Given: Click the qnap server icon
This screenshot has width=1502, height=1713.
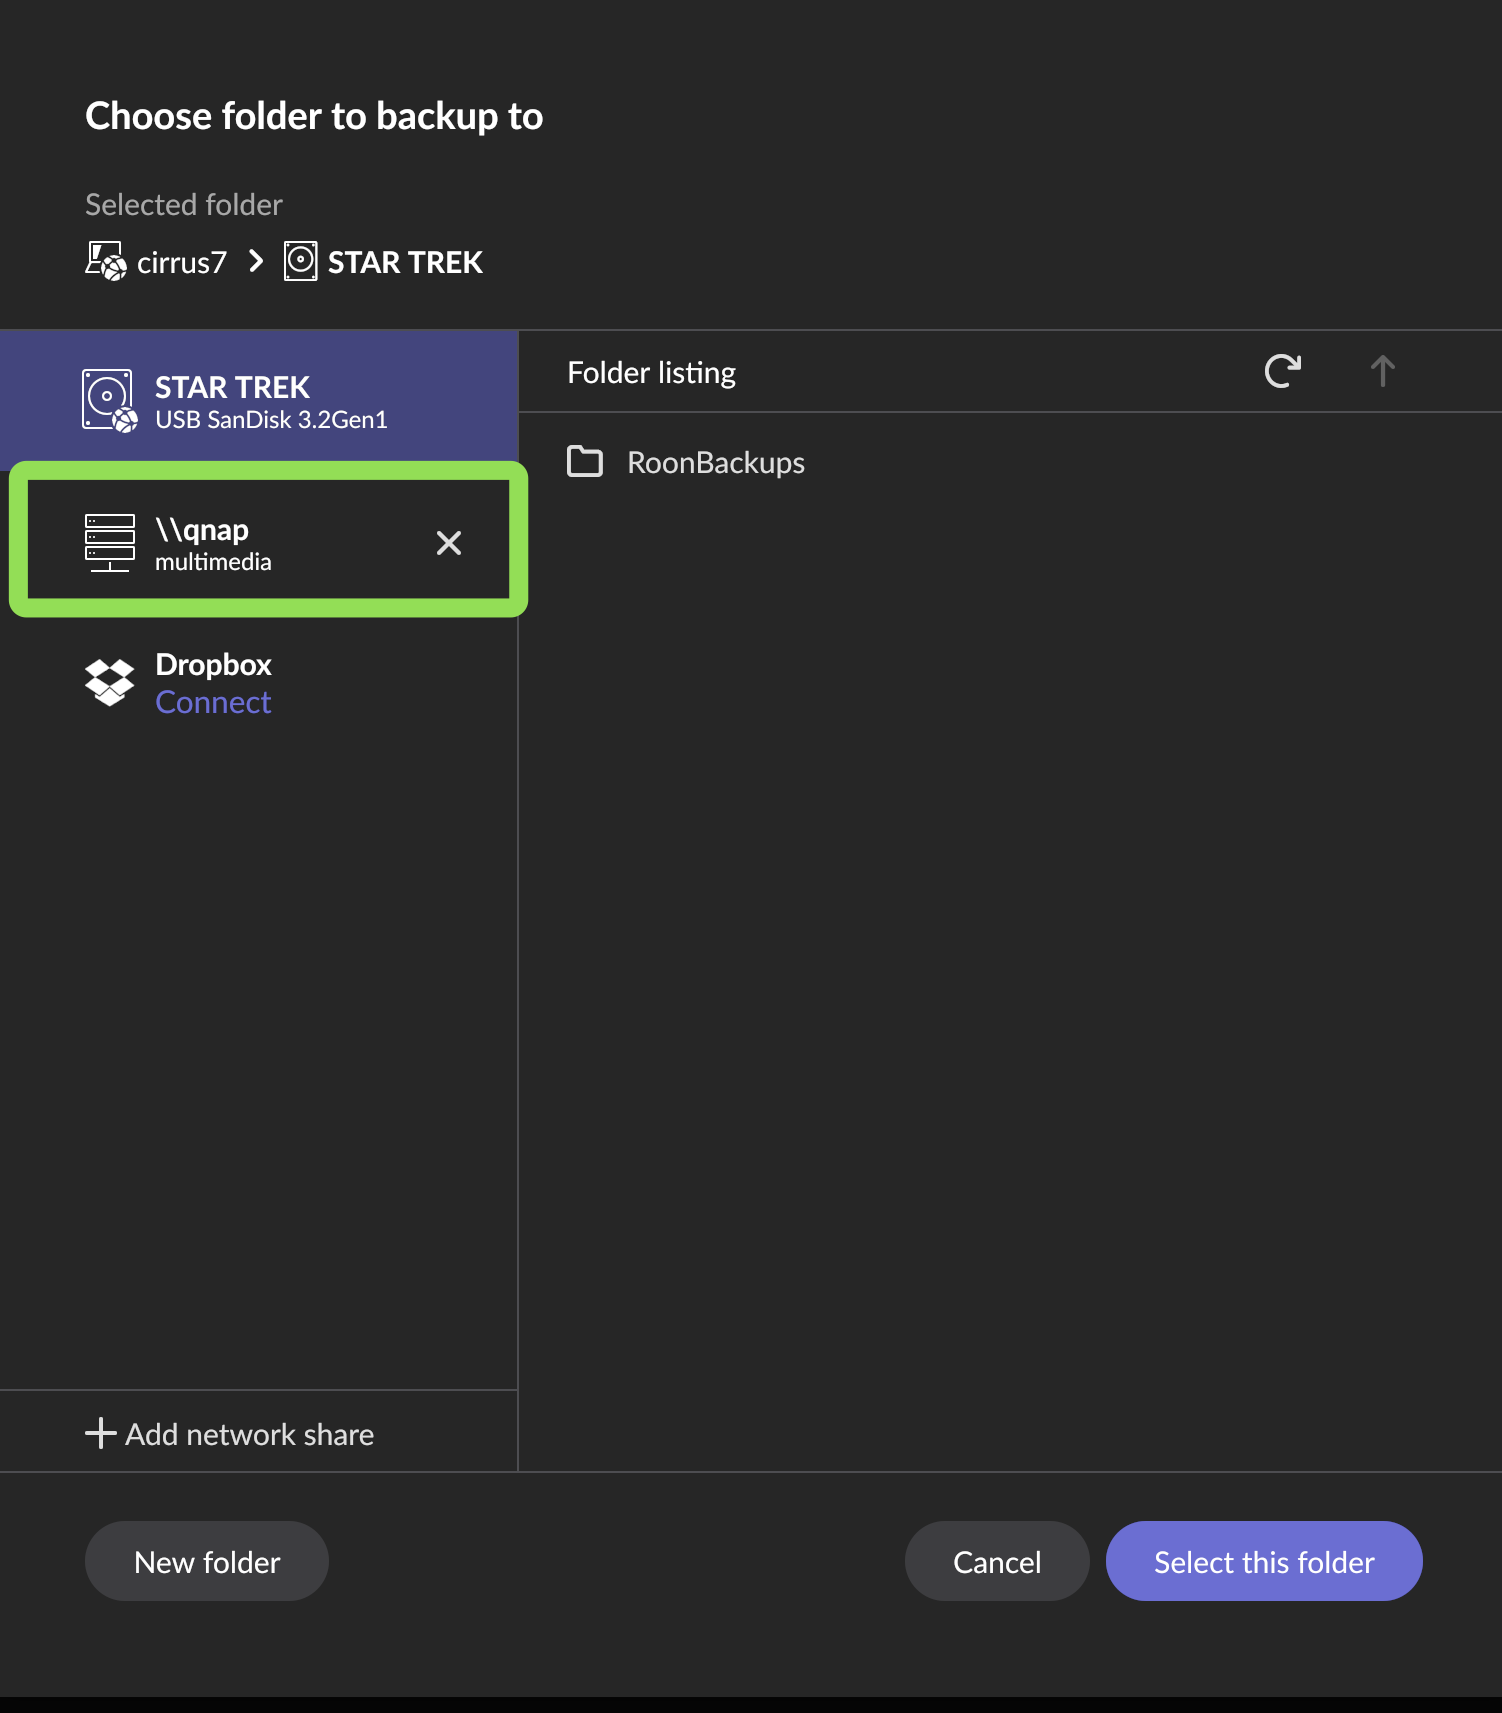Looking at the screenshot, I should tap(110, 543).
